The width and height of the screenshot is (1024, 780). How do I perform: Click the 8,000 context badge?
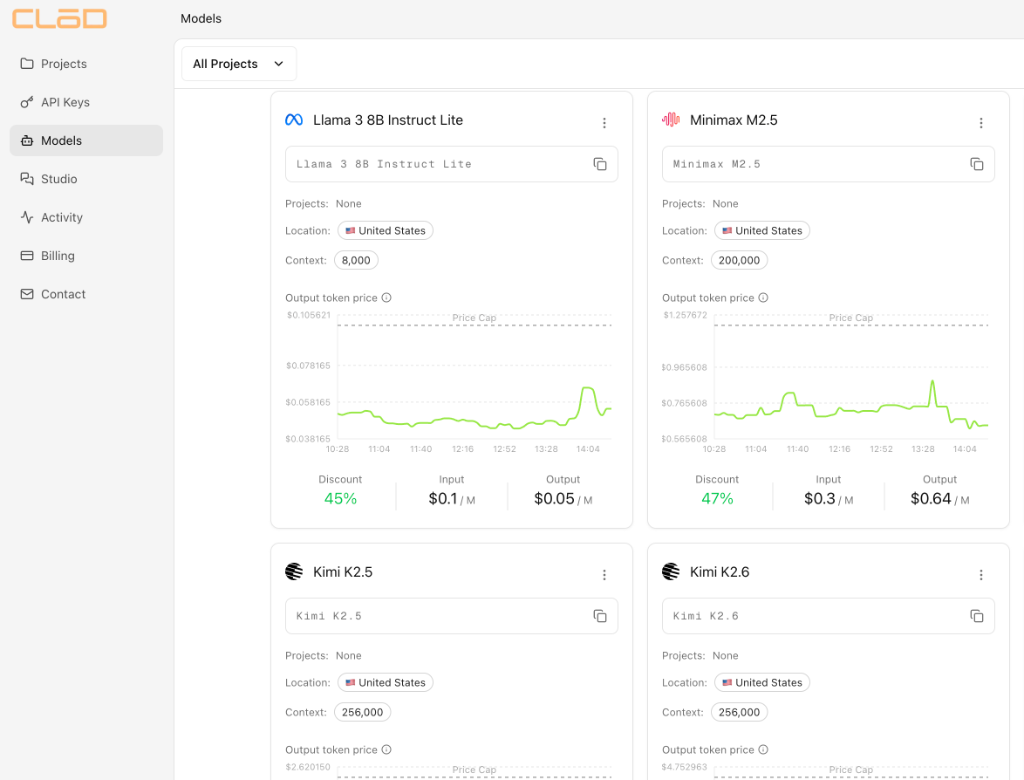point(356,260)
